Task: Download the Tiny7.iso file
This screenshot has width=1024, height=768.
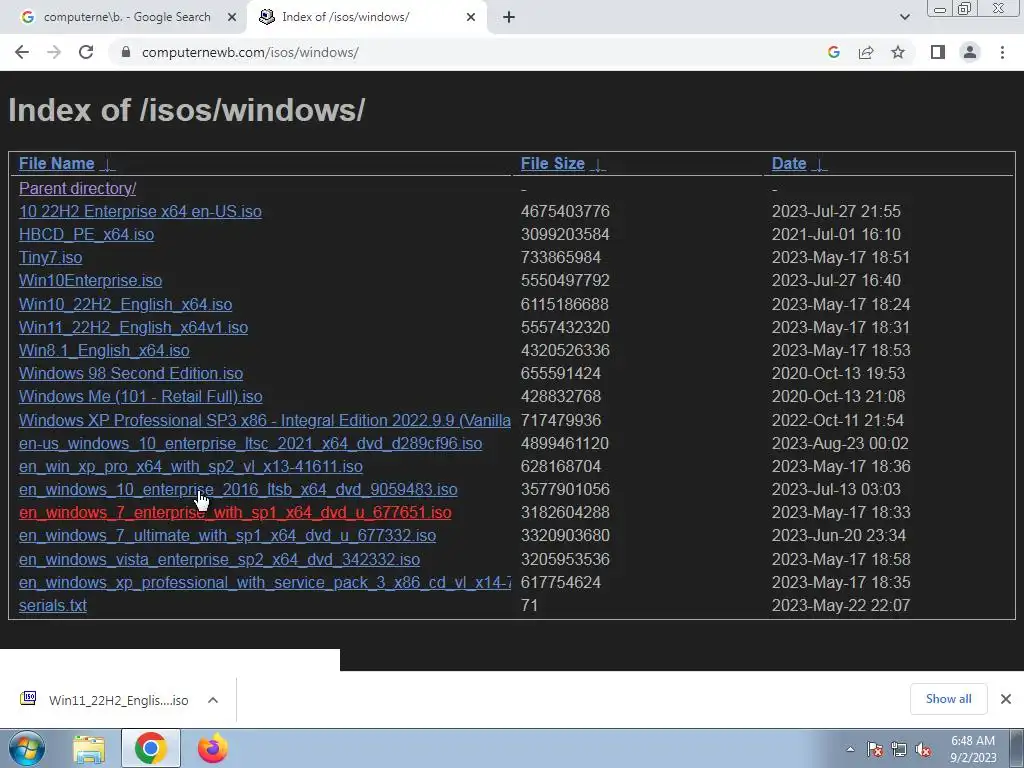Action: (50, 257)
